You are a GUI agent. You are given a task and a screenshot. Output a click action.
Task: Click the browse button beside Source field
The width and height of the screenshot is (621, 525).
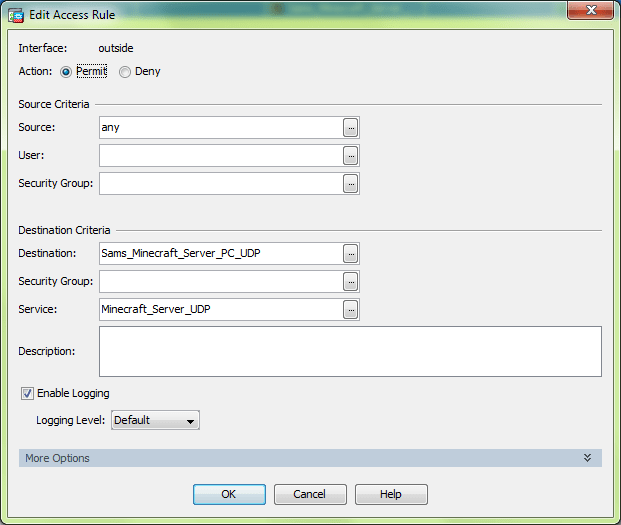click(x=350, y=128)
